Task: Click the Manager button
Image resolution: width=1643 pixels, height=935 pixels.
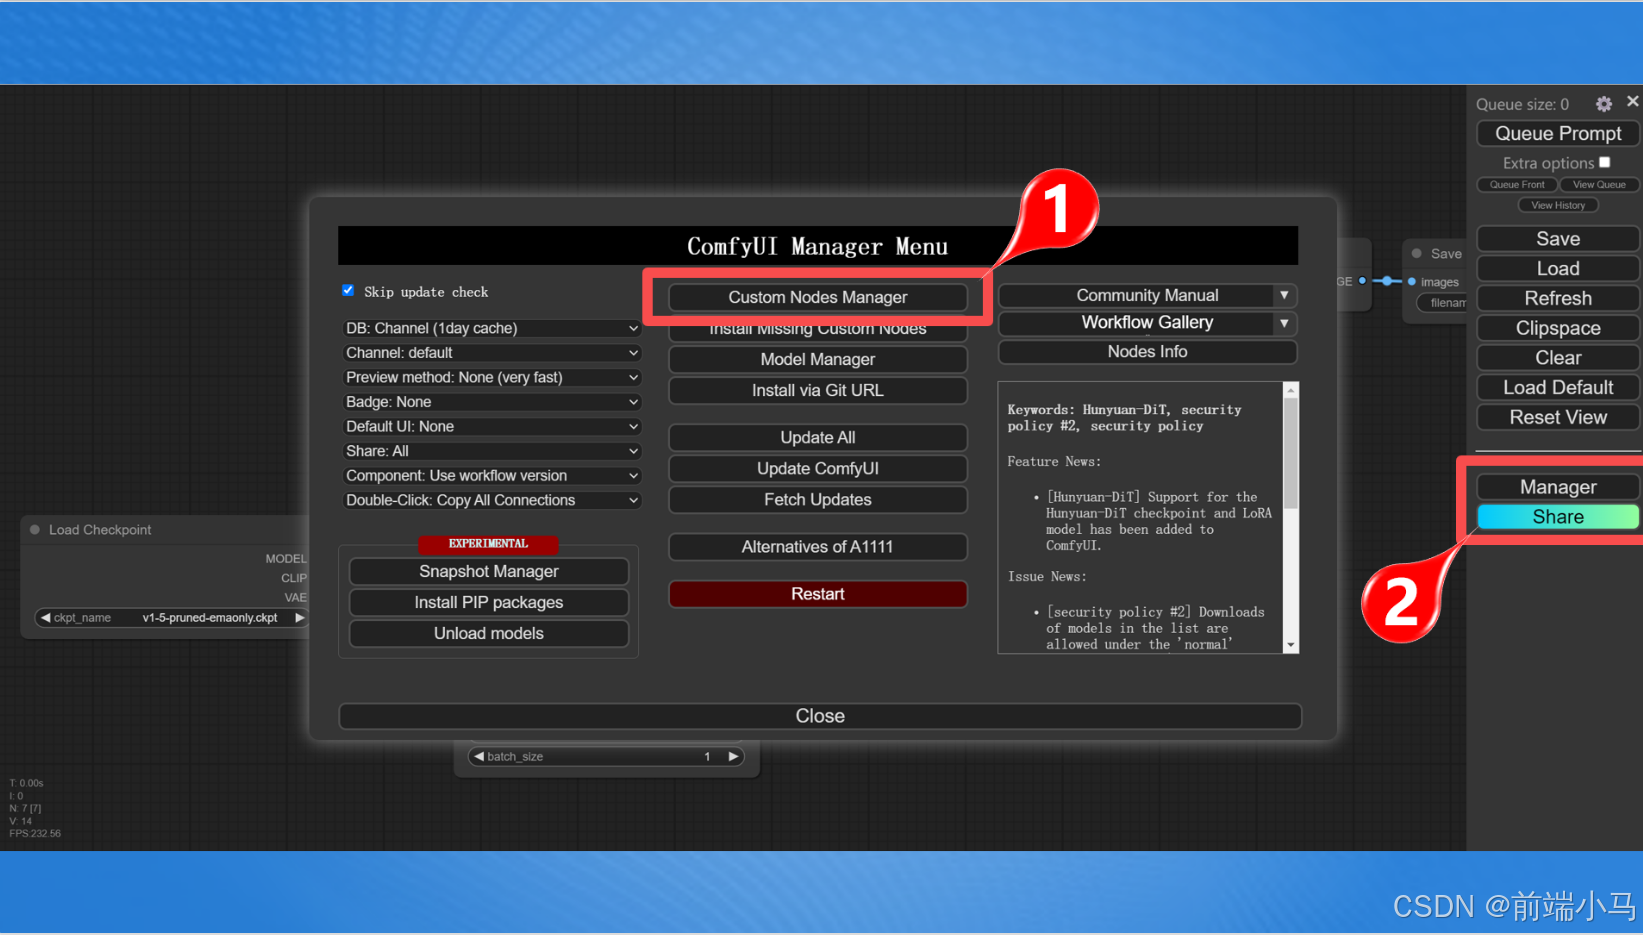Action: [x=1557, y=487]
